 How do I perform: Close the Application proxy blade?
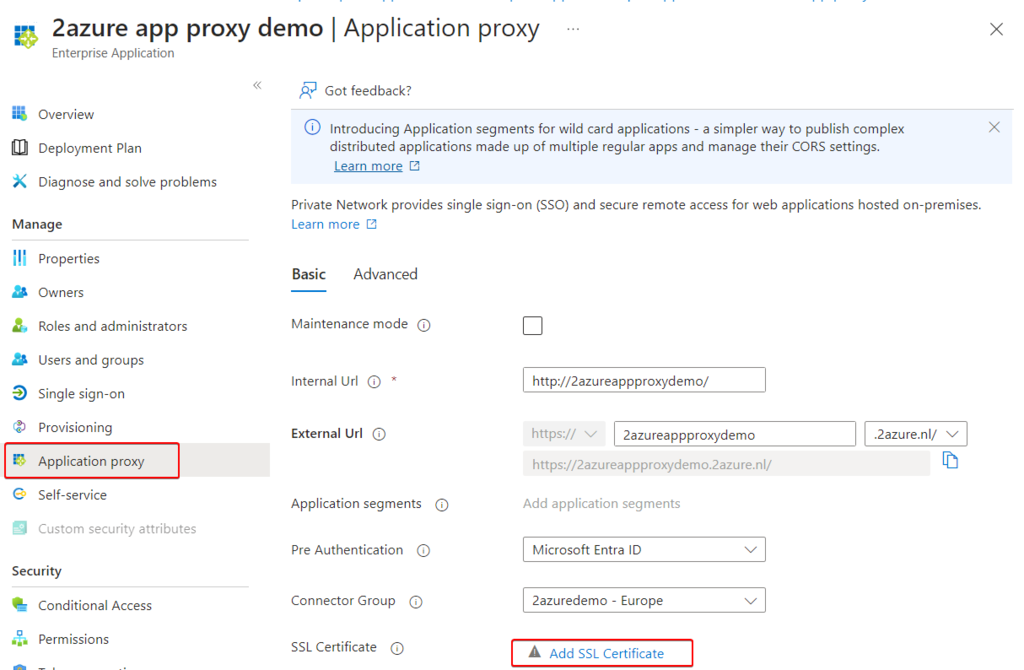pos(996,29)
